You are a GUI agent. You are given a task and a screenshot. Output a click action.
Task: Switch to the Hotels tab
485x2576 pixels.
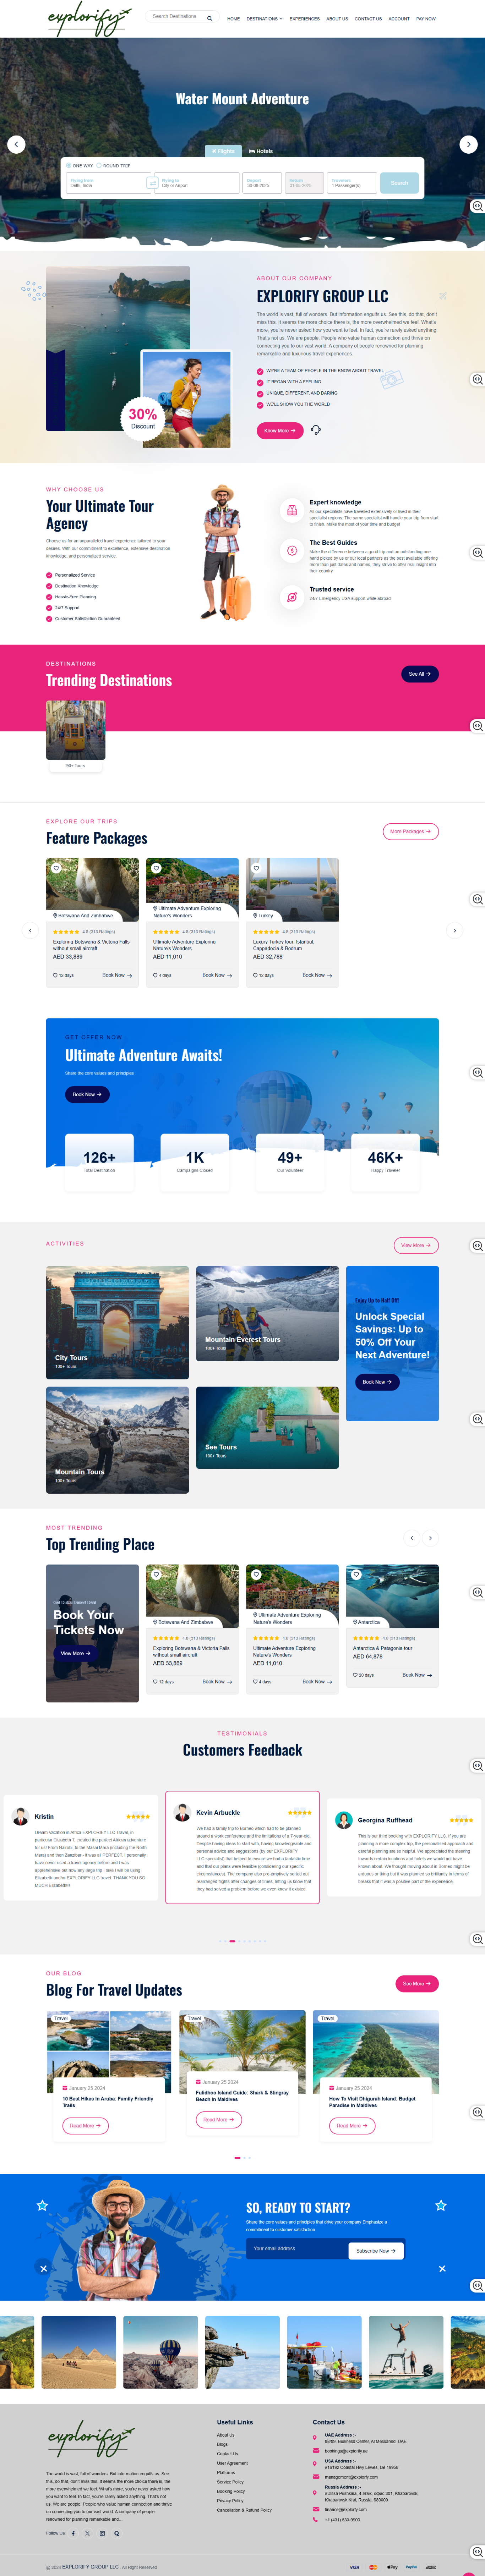pyautogui.click(x=261, y=151)
